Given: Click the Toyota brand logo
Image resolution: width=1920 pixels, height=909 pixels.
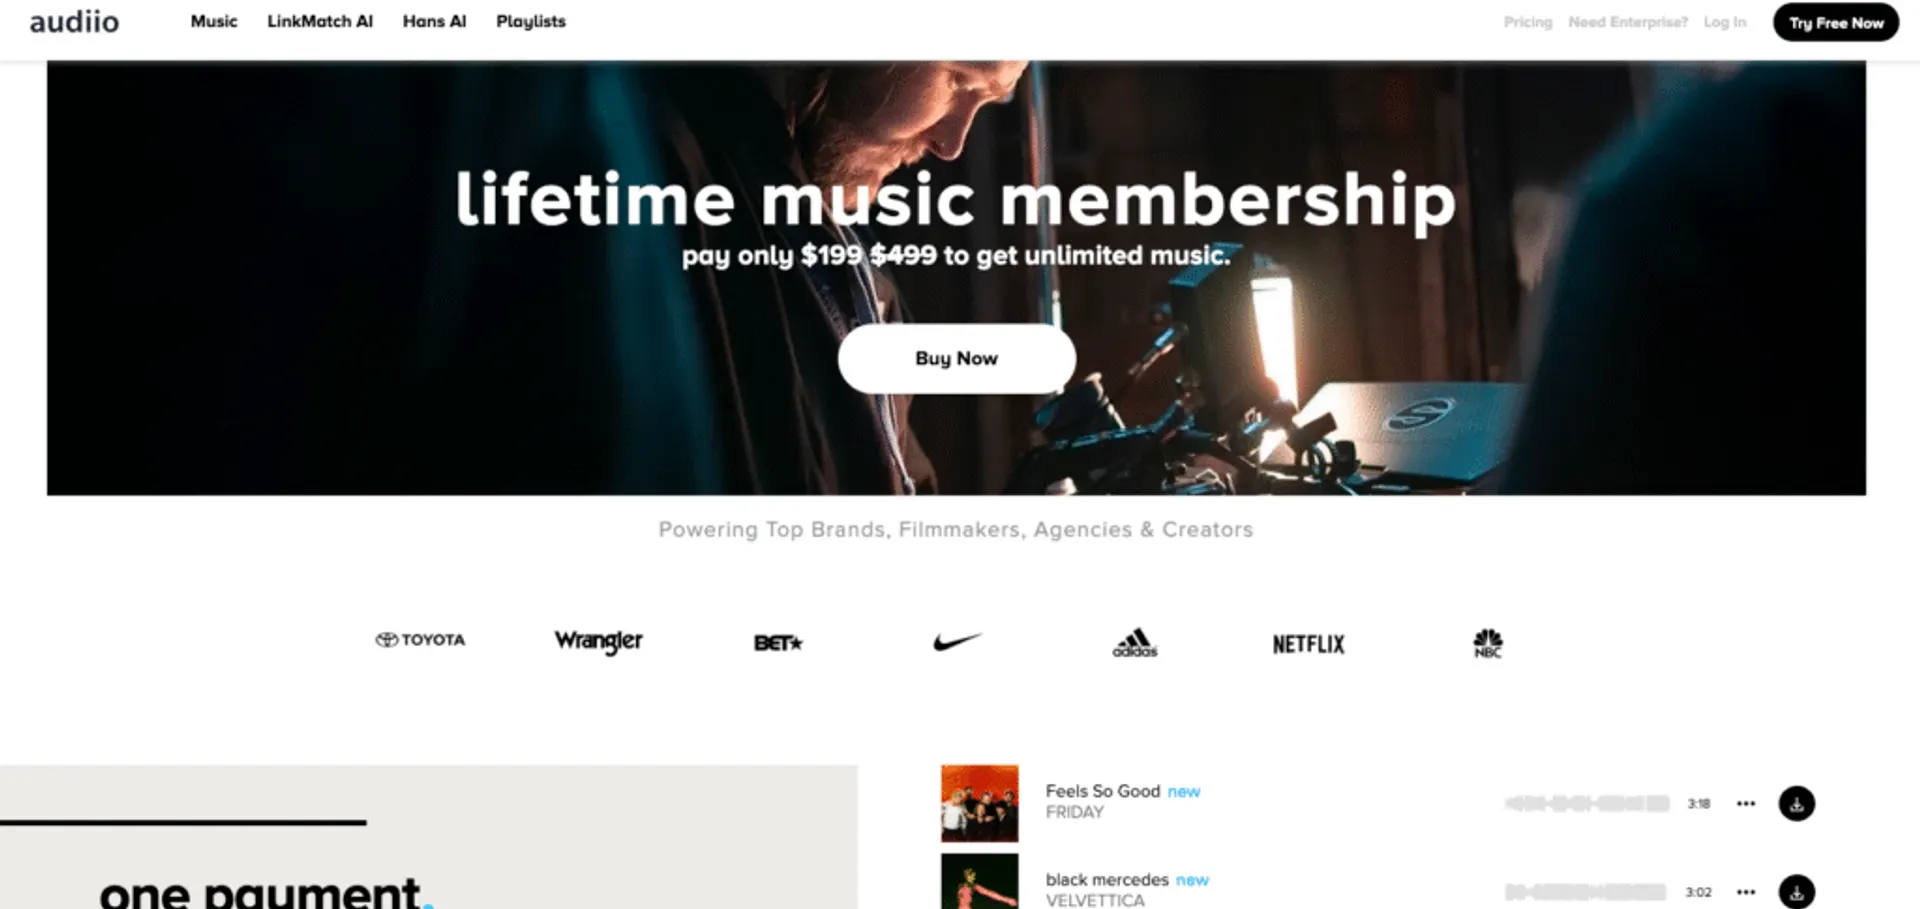Looking at the screenshot, I should pyautogui.click(x=420, y=640).
